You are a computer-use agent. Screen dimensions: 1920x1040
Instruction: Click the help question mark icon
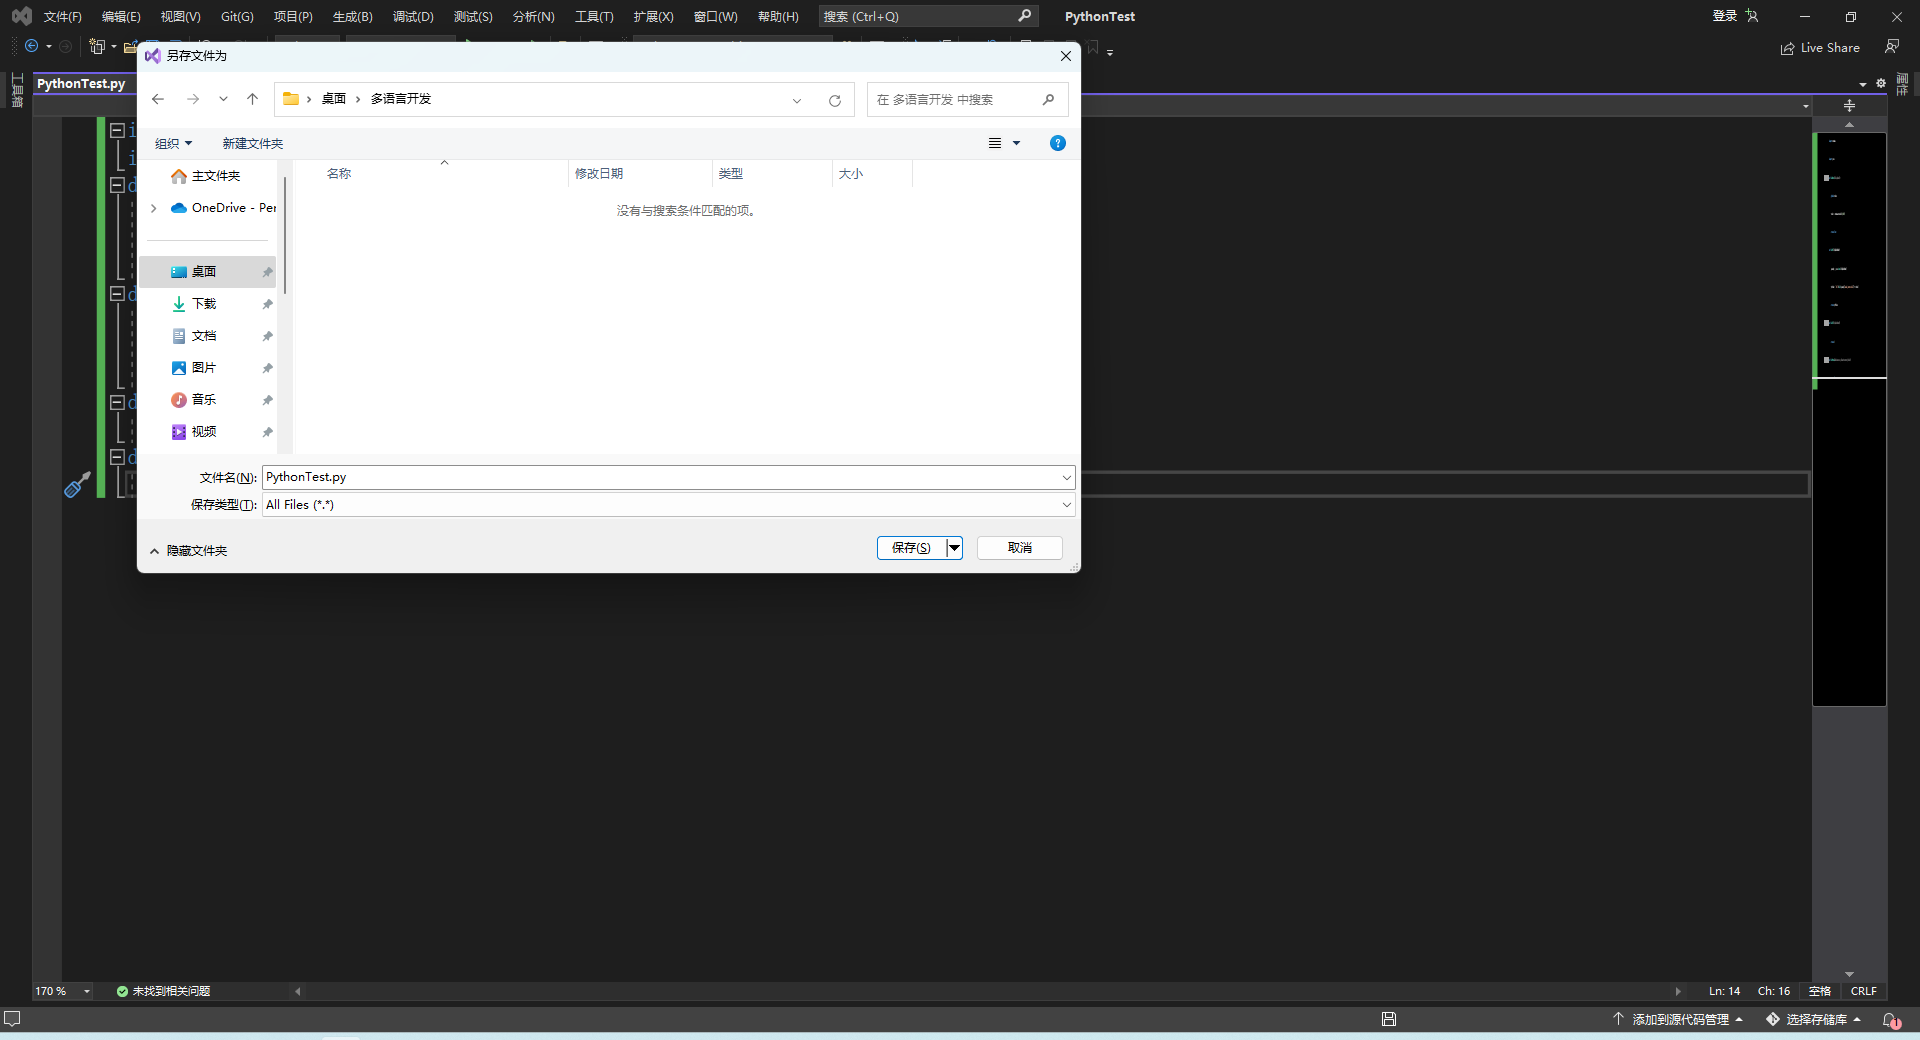(x=1058, y=143)
